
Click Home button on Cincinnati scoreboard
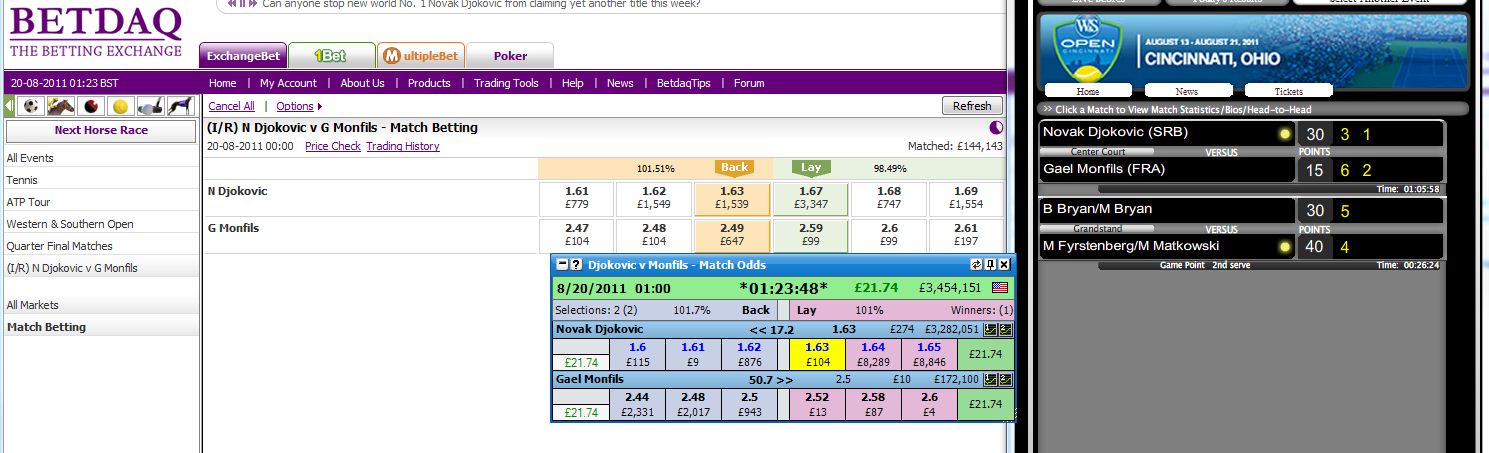(1087, 91)
